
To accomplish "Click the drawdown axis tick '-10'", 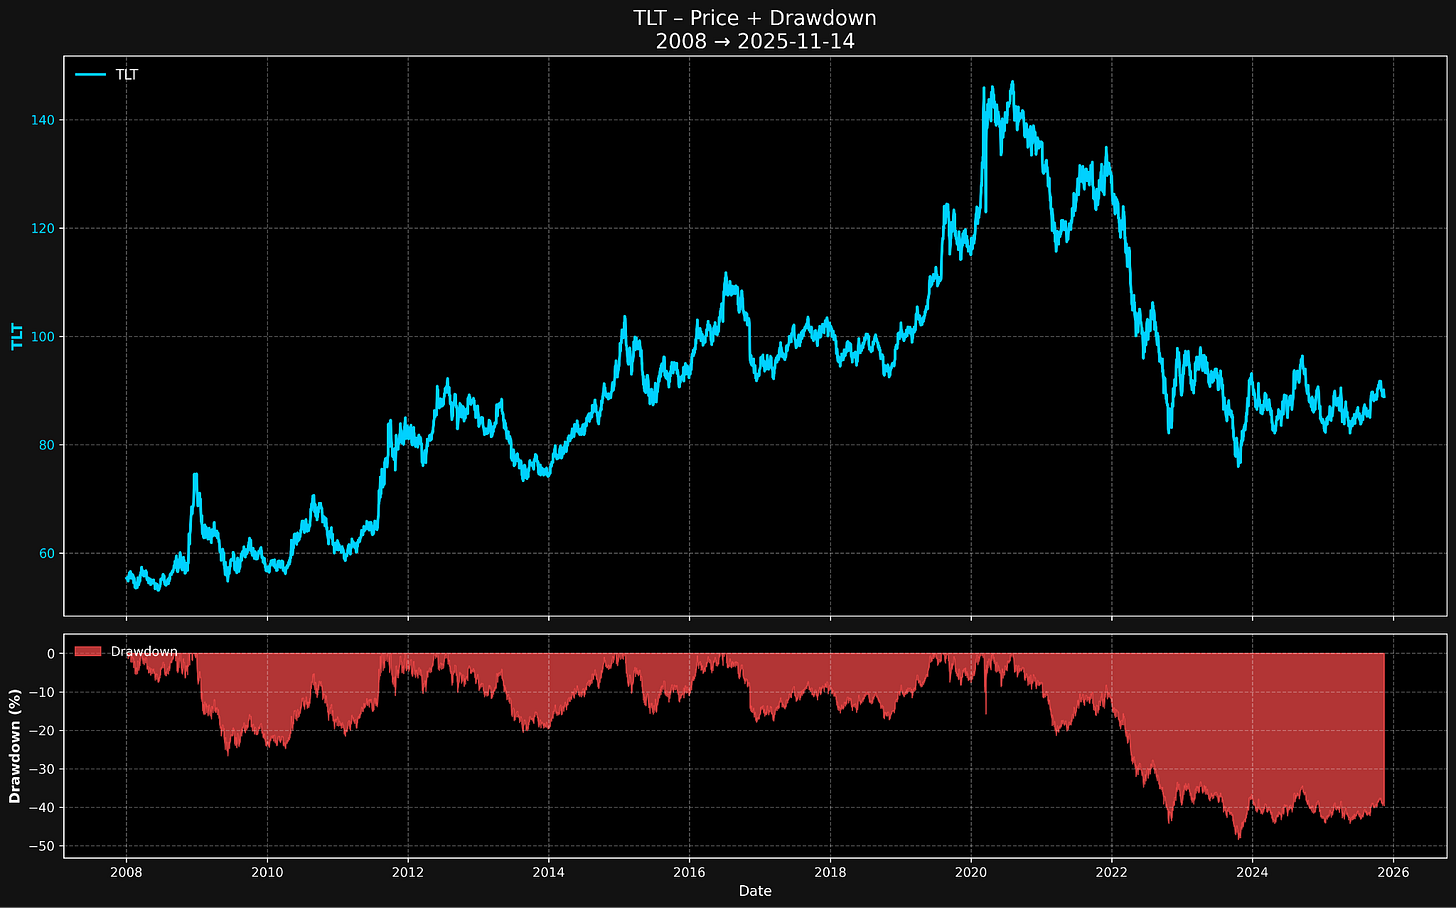I will point(44,692).
